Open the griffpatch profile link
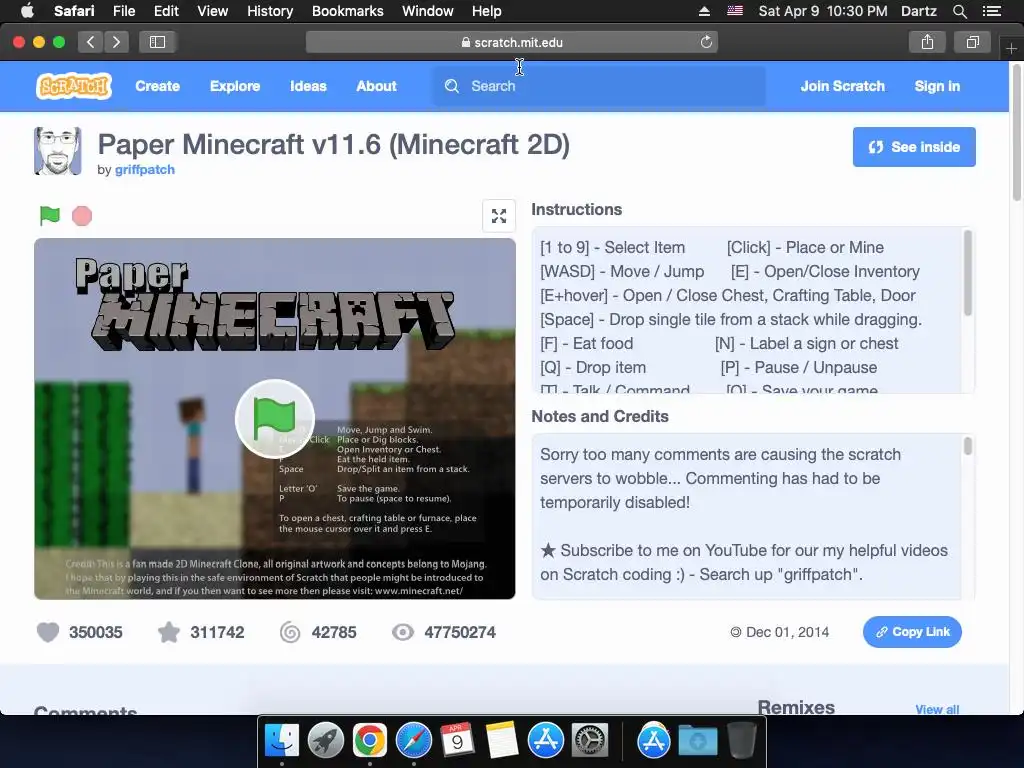Image resolution: width=1024 pixels, height=768 pixels. tap(145, 170)
